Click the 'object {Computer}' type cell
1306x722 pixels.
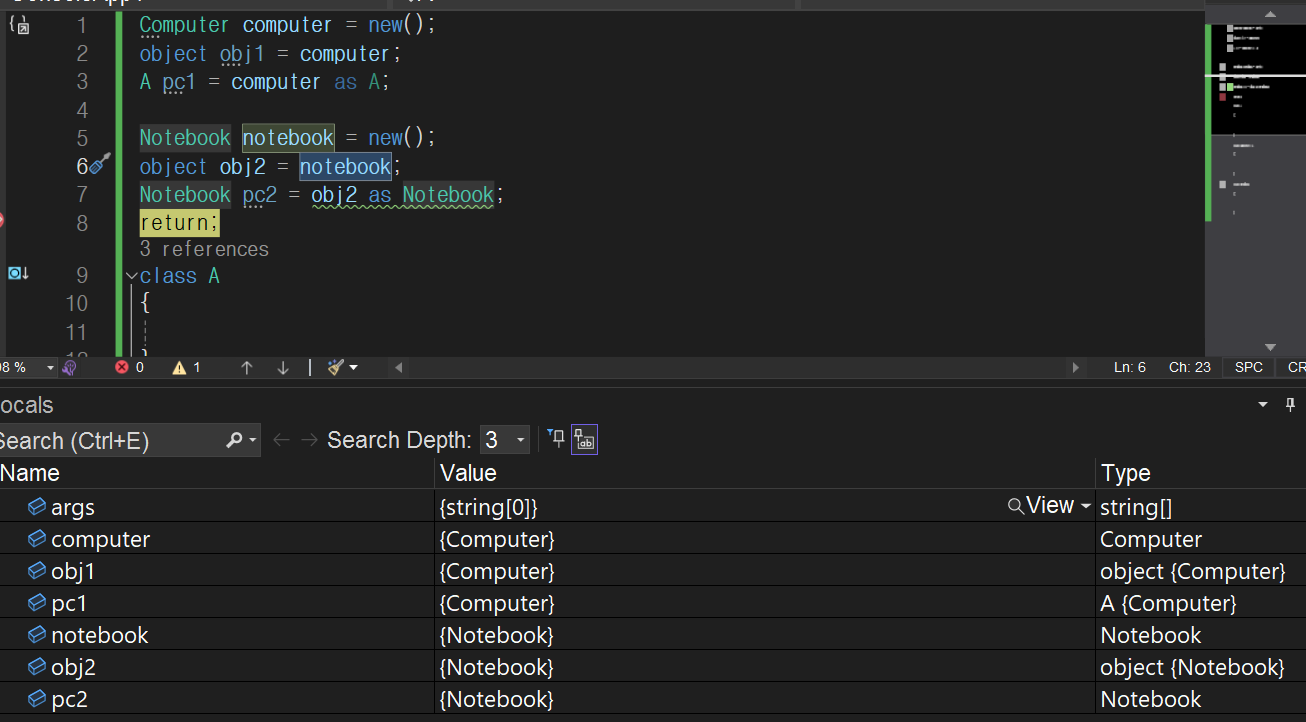(x=1192, y=571)
